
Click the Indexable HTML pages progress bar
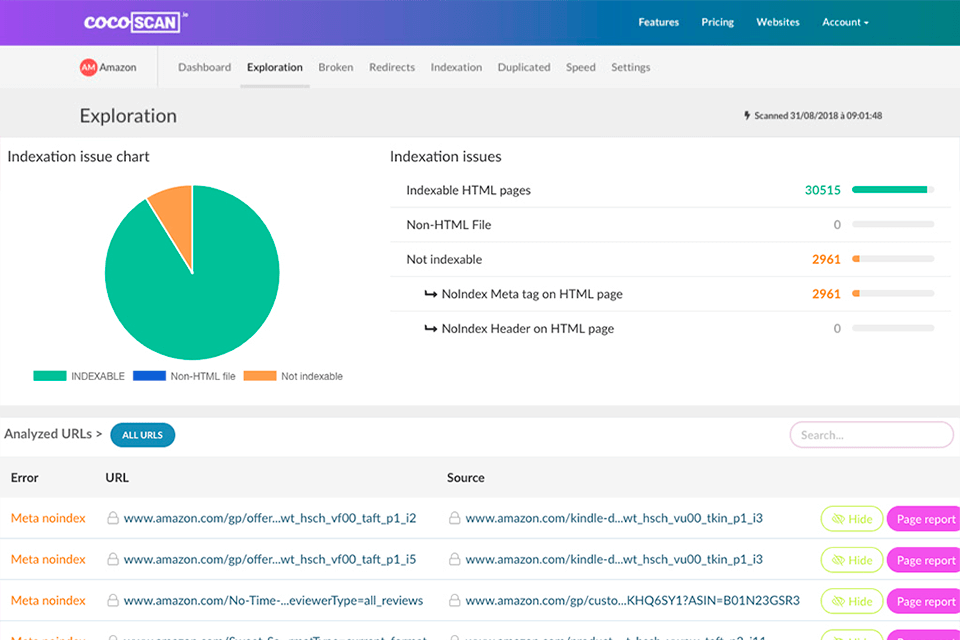point(893,190)
